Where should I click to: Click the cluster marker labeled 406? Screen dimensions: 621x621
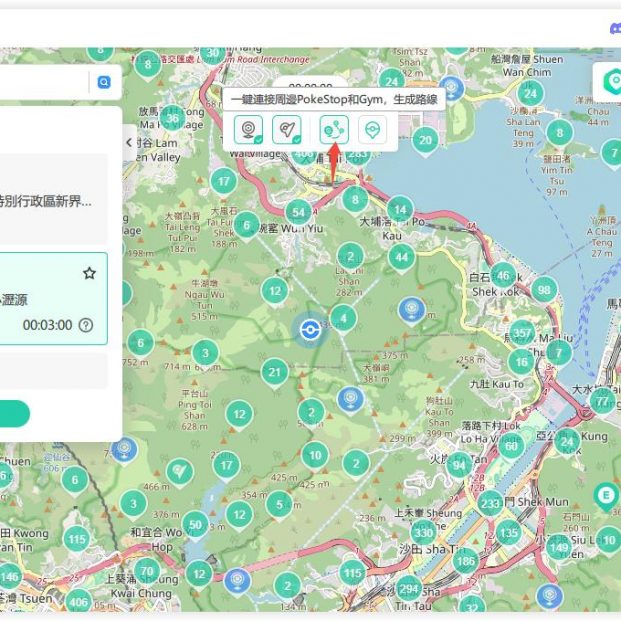[x=78, y=601]
